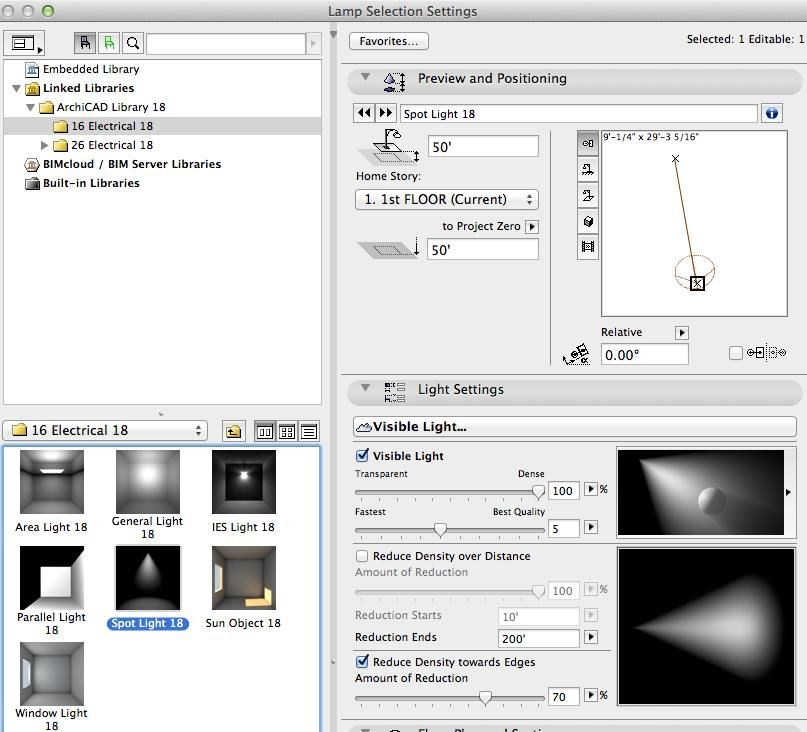Image resolution: width=807 pixels, height=732 pixels.
Task: Toggle the mirror checkbox near the angle field
Action: tap(736, 353)
